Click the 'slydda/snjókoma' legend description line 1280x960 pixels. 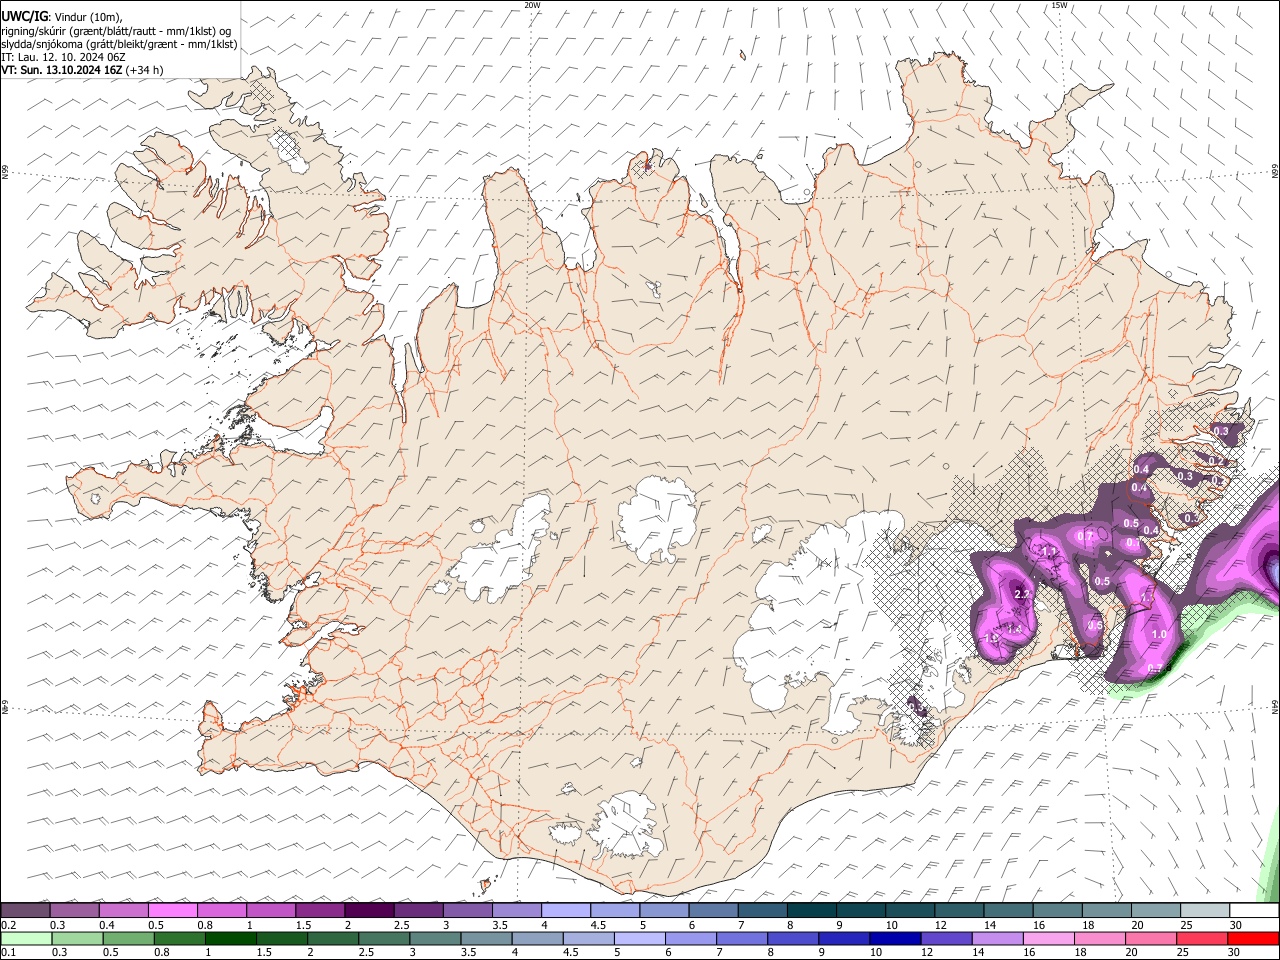119,44
